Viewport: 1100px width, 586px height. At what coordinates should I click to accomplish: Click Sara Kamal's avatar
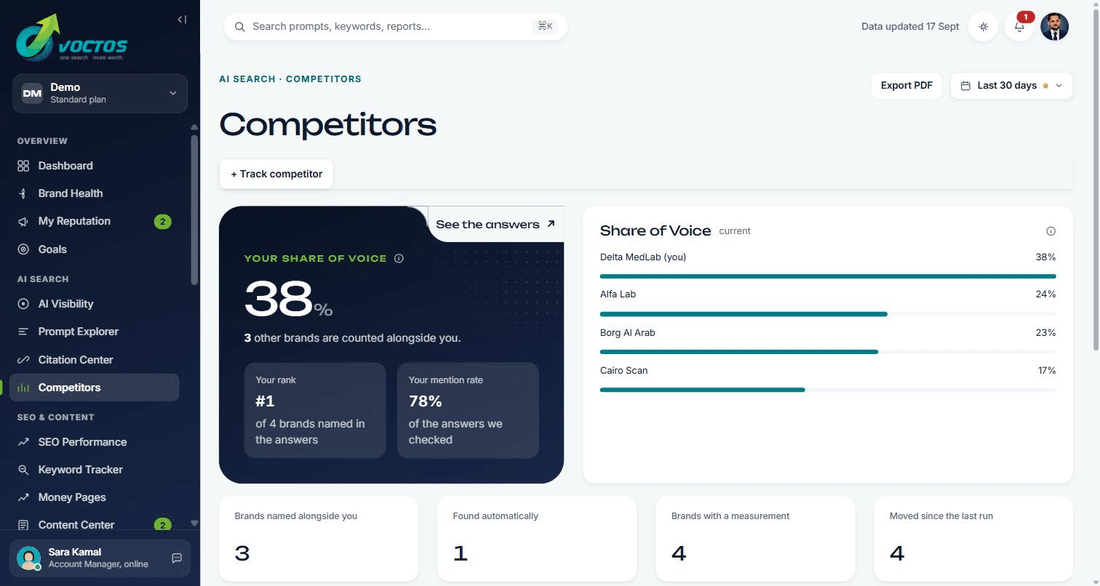[29, 558]
